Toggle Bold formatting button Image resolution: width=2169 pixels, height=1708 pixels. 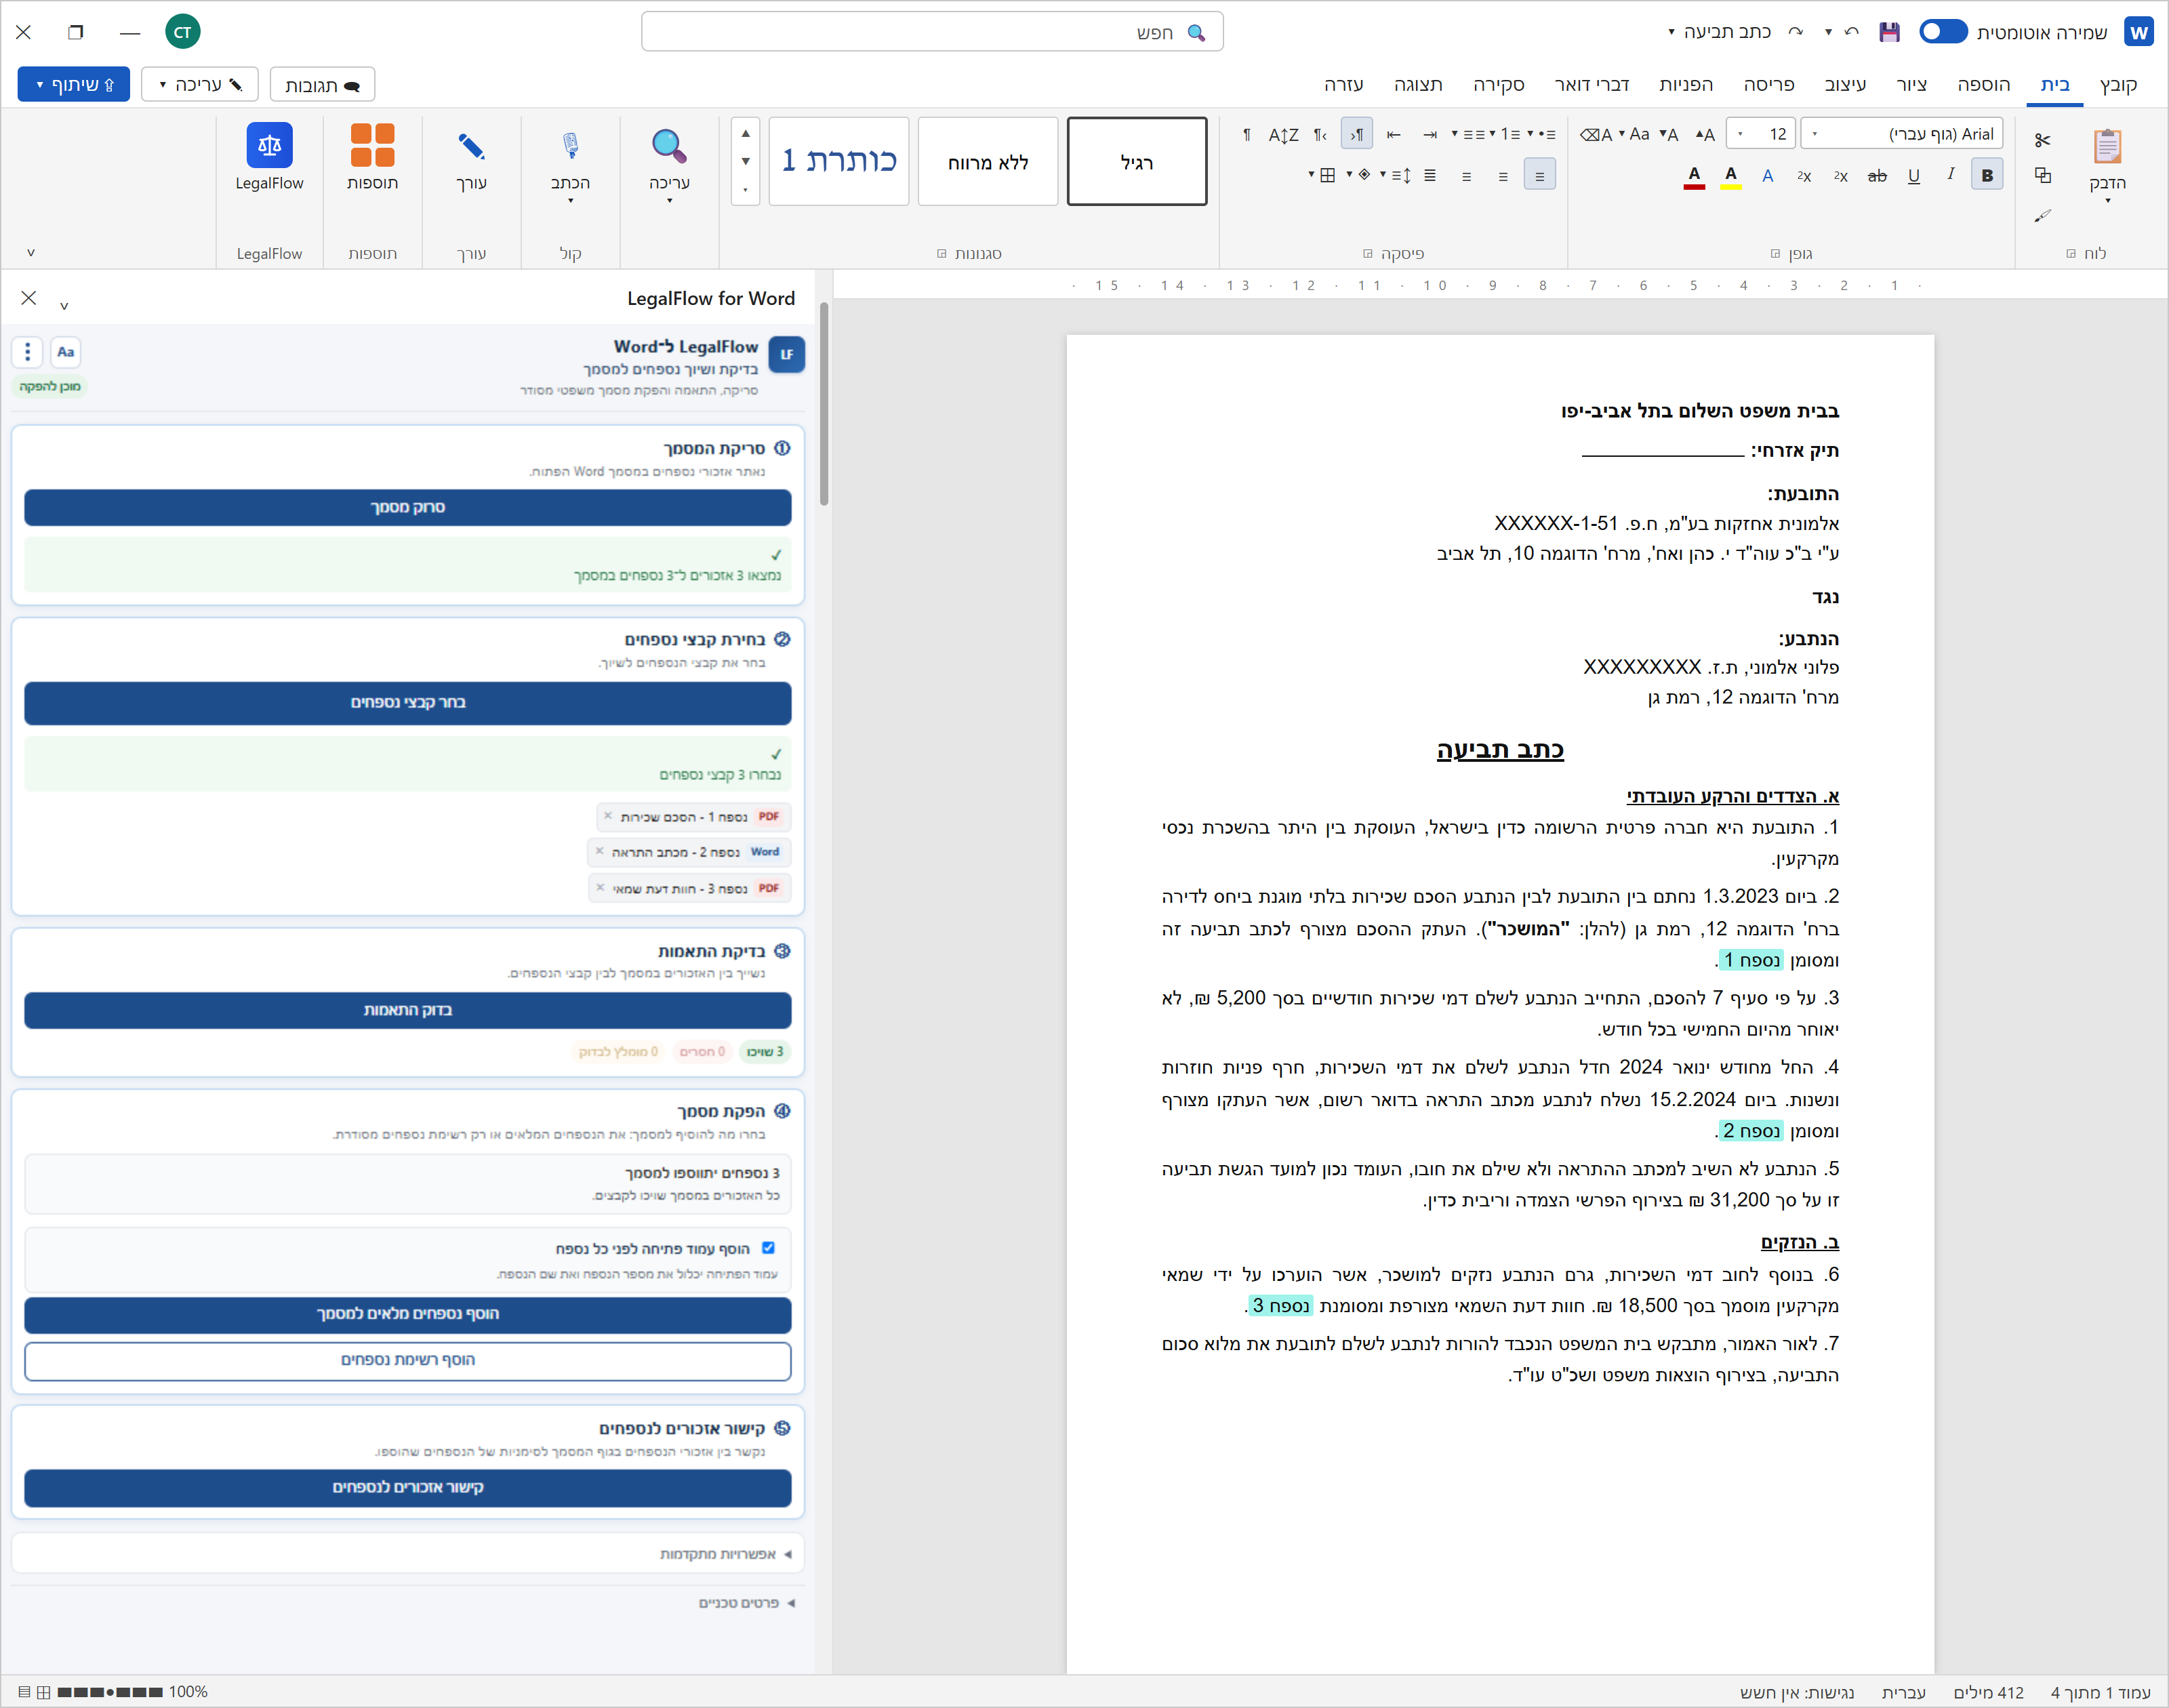click(x=1987, y=175)
